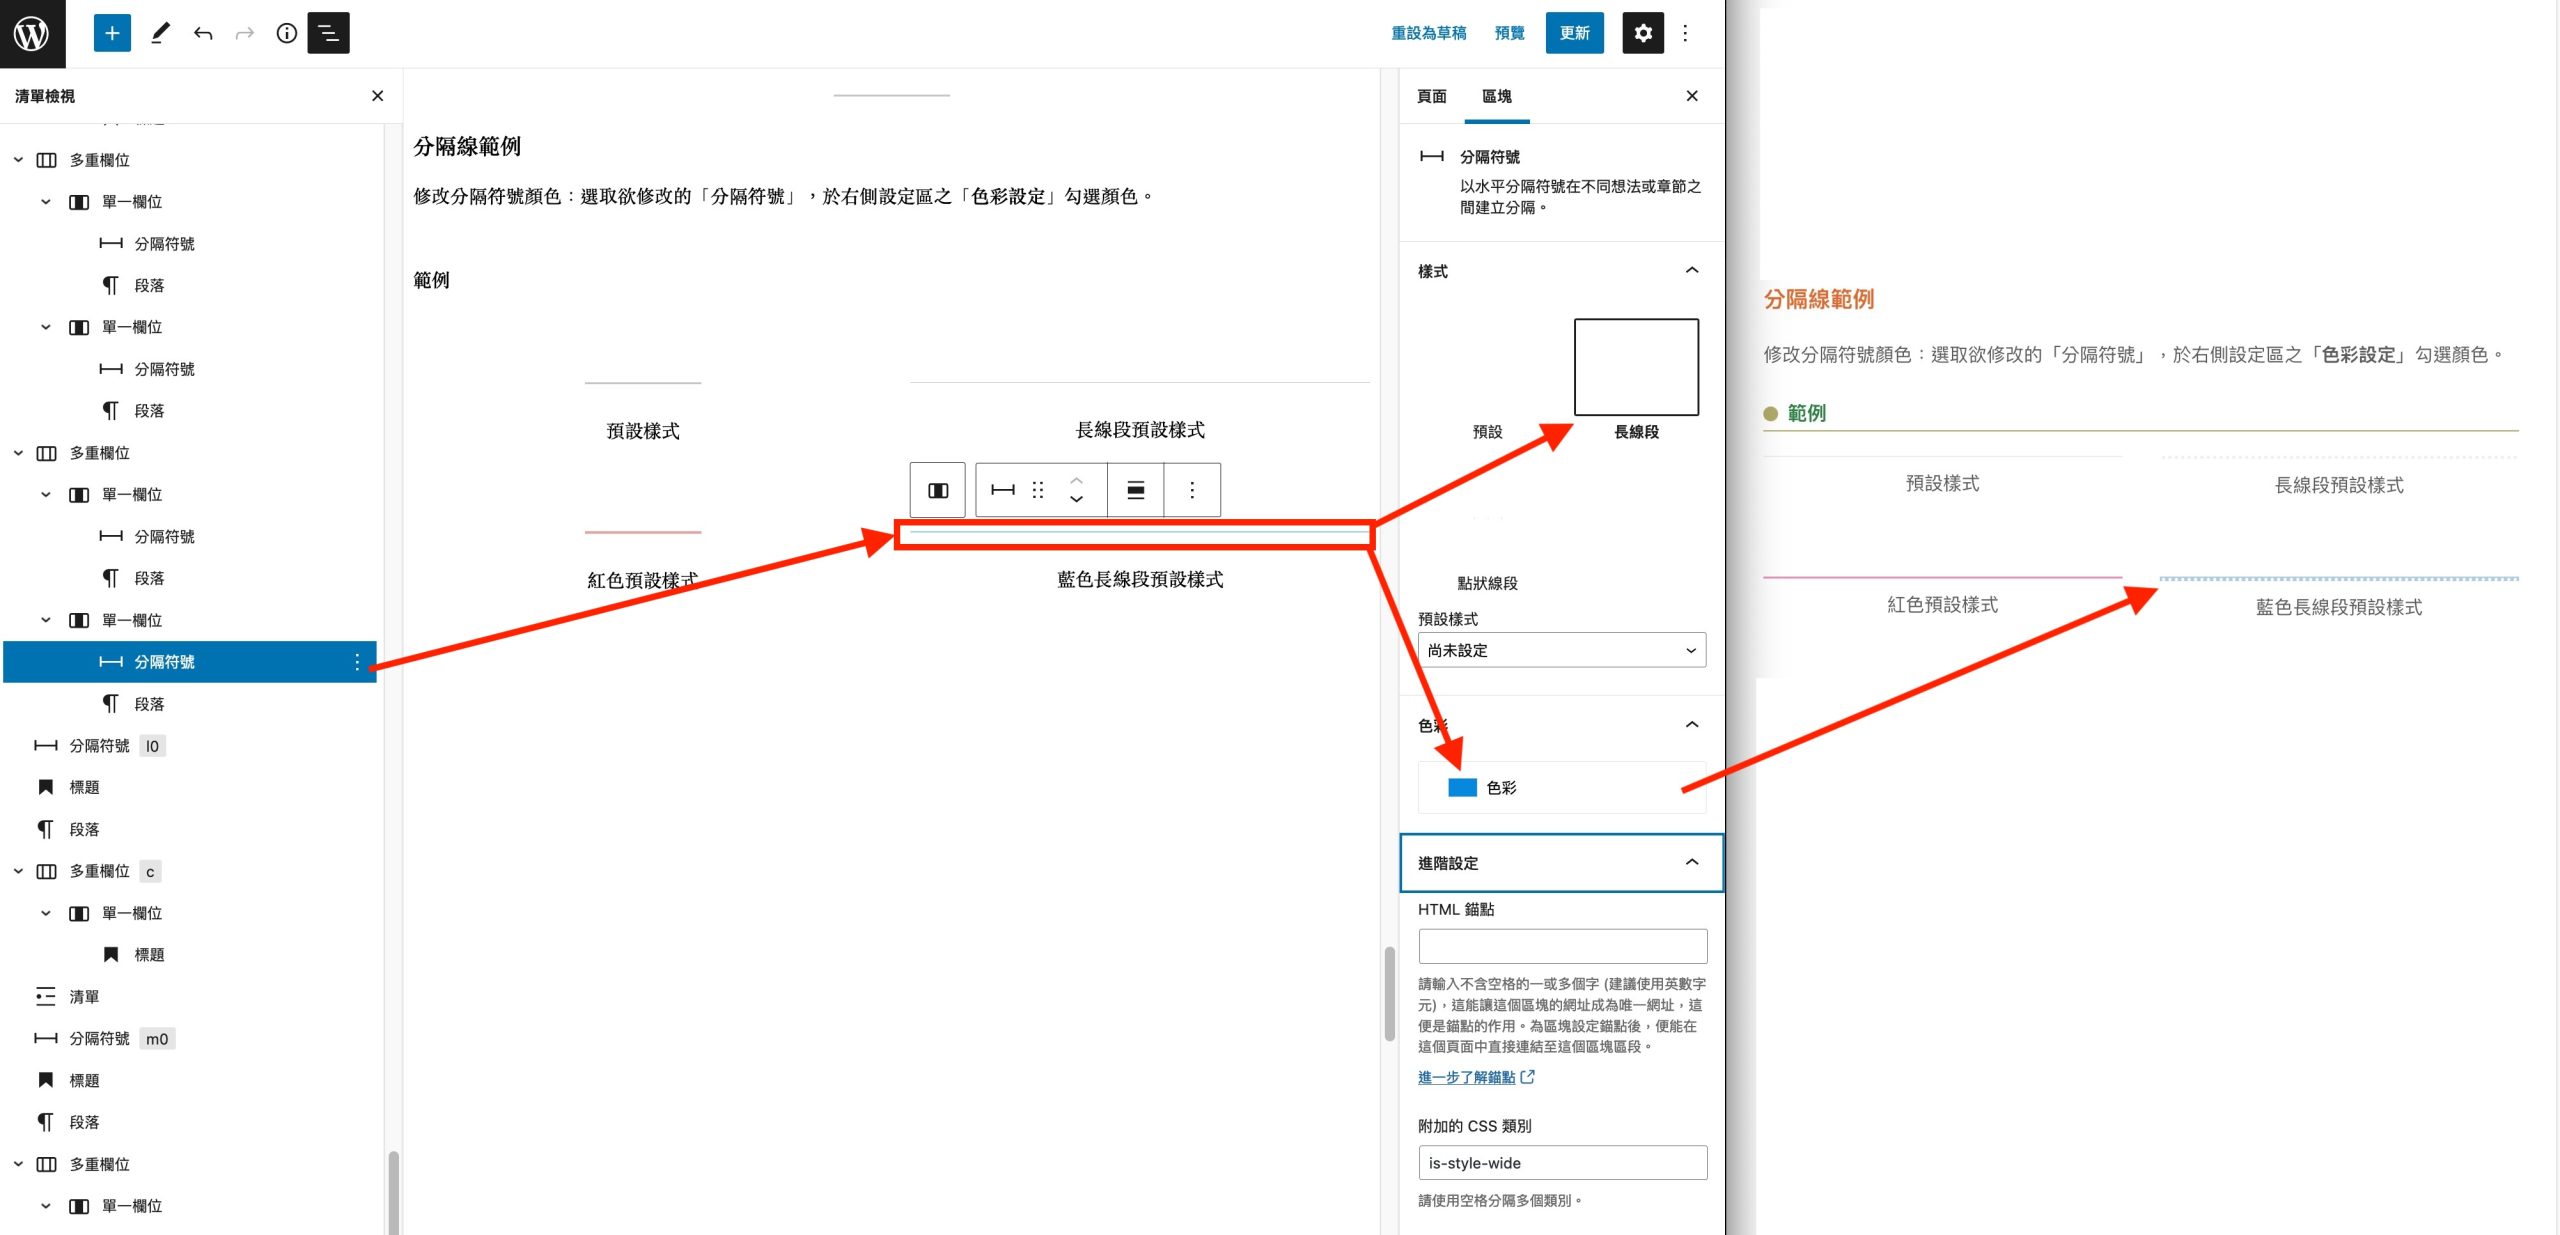Select the 長線段 style preview
The width and height of the screenshot is (2560, 1235).
click(1636, 367)
